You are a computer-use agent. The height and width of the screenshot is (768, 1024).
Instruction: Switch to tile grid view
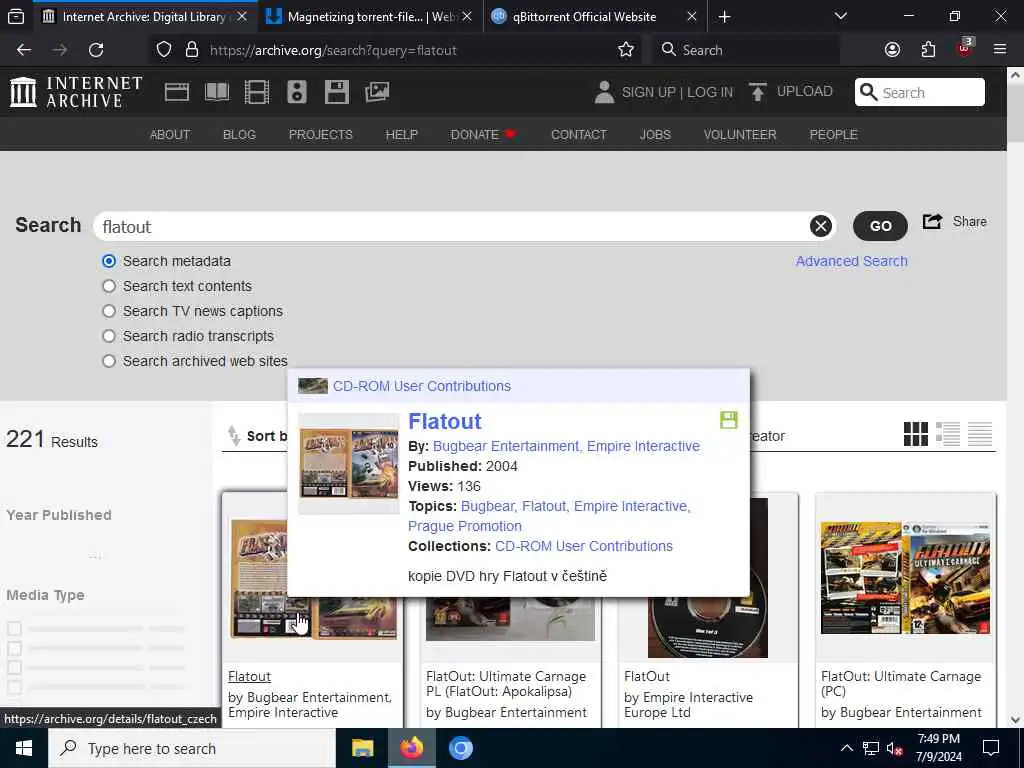pos(916,434)
